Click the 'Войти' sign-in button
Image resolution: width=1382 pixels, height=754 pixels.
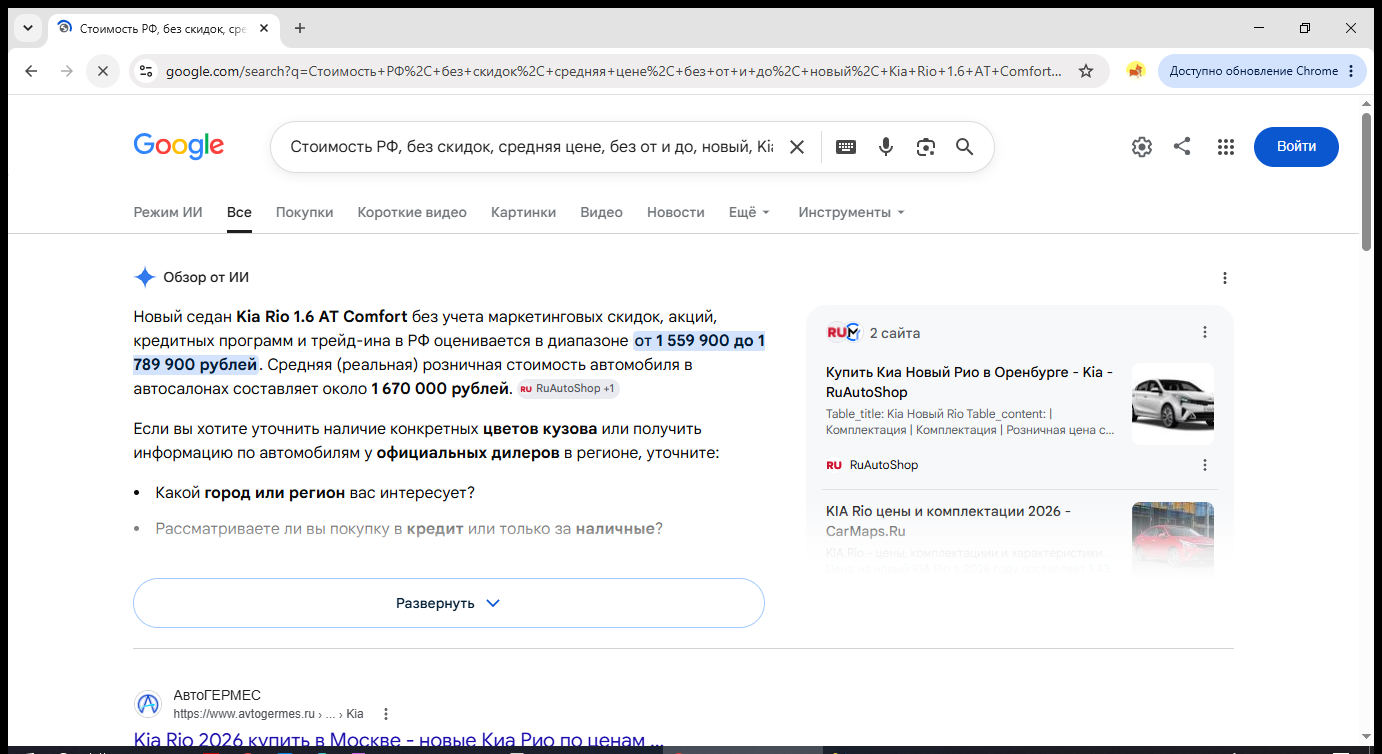coord(1296,147)
